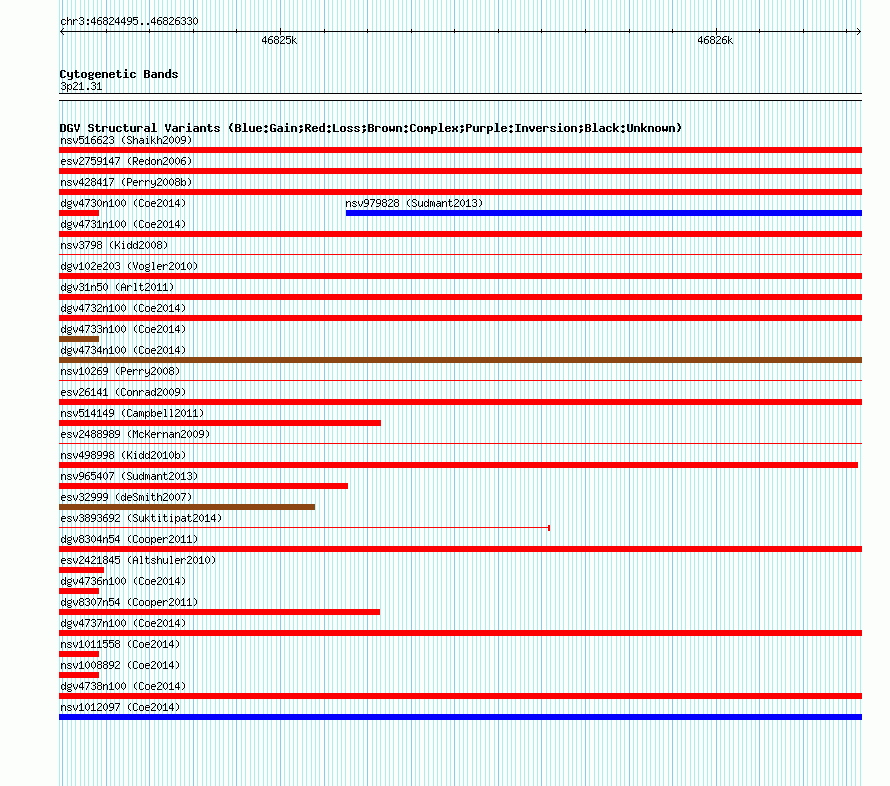This screenshot has width=890, height=786.
Task: Open dgv8307n54 (Cooper2011) variant
Action: coord(129,602)
